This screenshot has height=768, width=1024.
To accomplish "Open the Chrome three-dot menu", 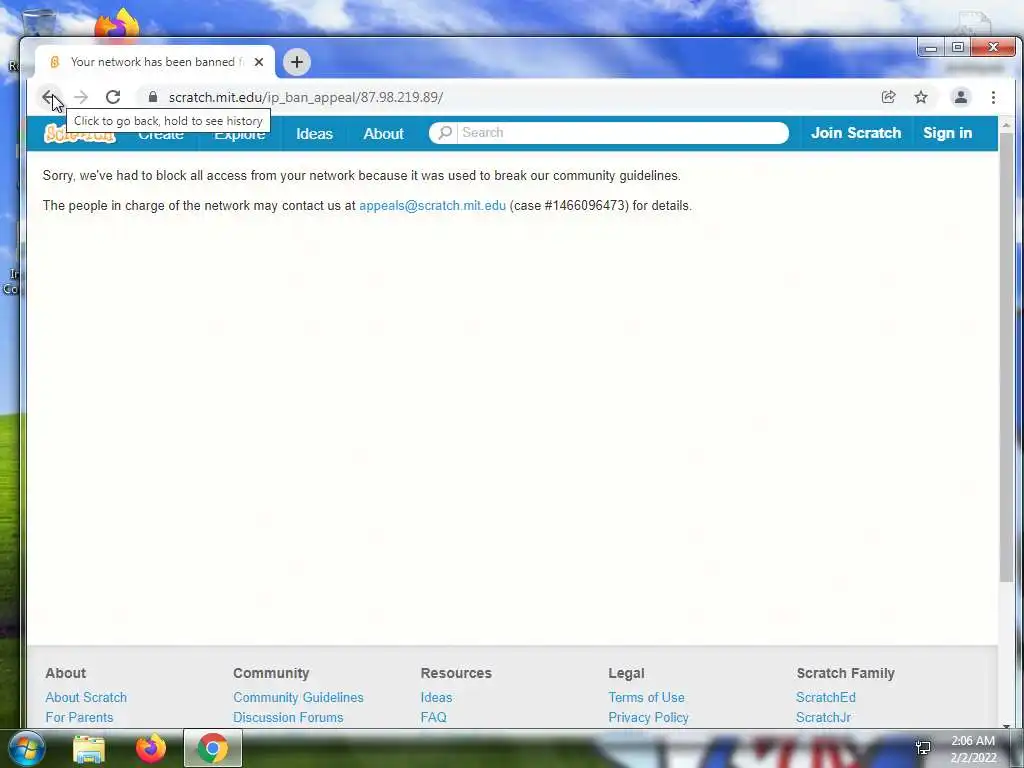I will tap(993, 97).
